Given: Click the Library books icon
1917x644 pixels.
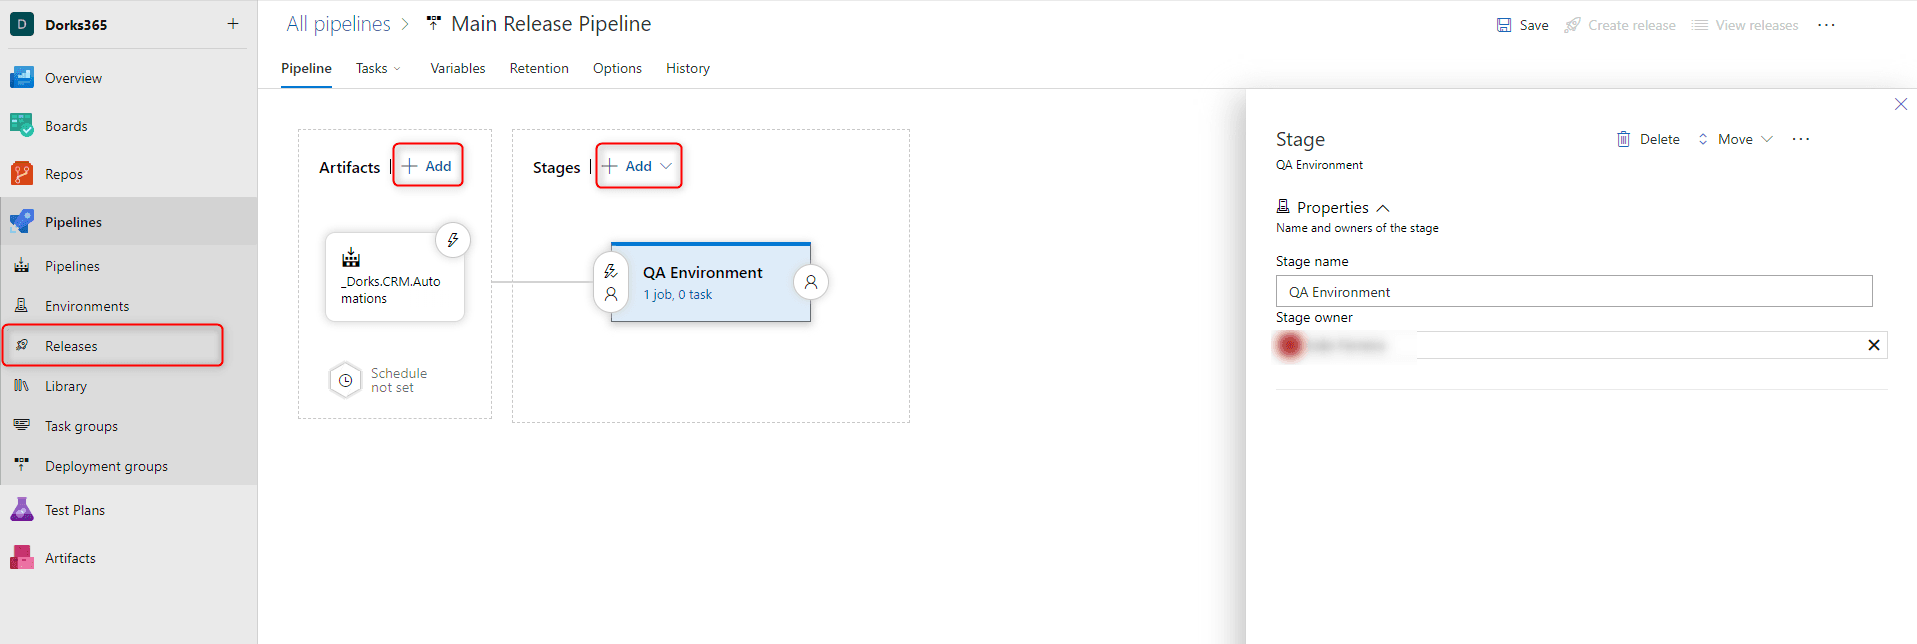Looking at the screenshot, I should [x=22, y=386].
